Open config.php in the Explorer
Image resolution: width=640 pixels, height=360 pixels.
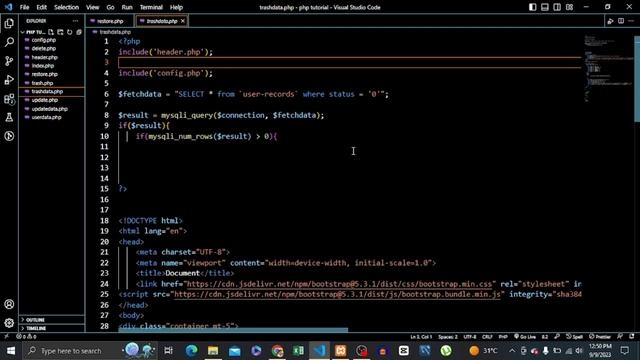point(52,40)
